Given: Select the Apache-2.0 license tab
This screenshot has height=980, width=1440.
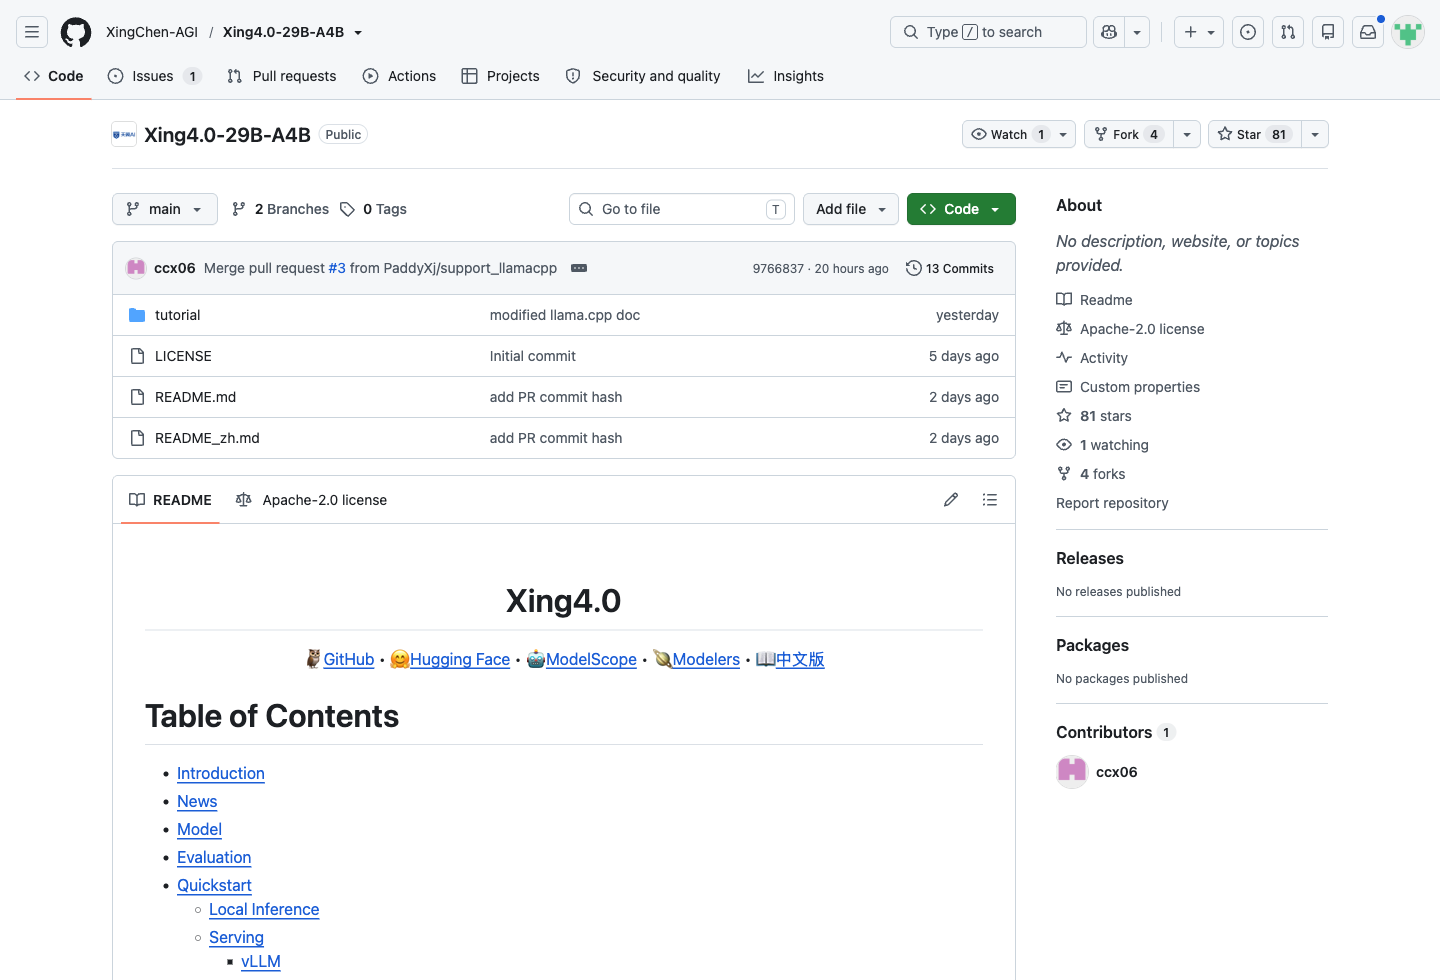Looking at the screenshot, I should coord(311,500).
